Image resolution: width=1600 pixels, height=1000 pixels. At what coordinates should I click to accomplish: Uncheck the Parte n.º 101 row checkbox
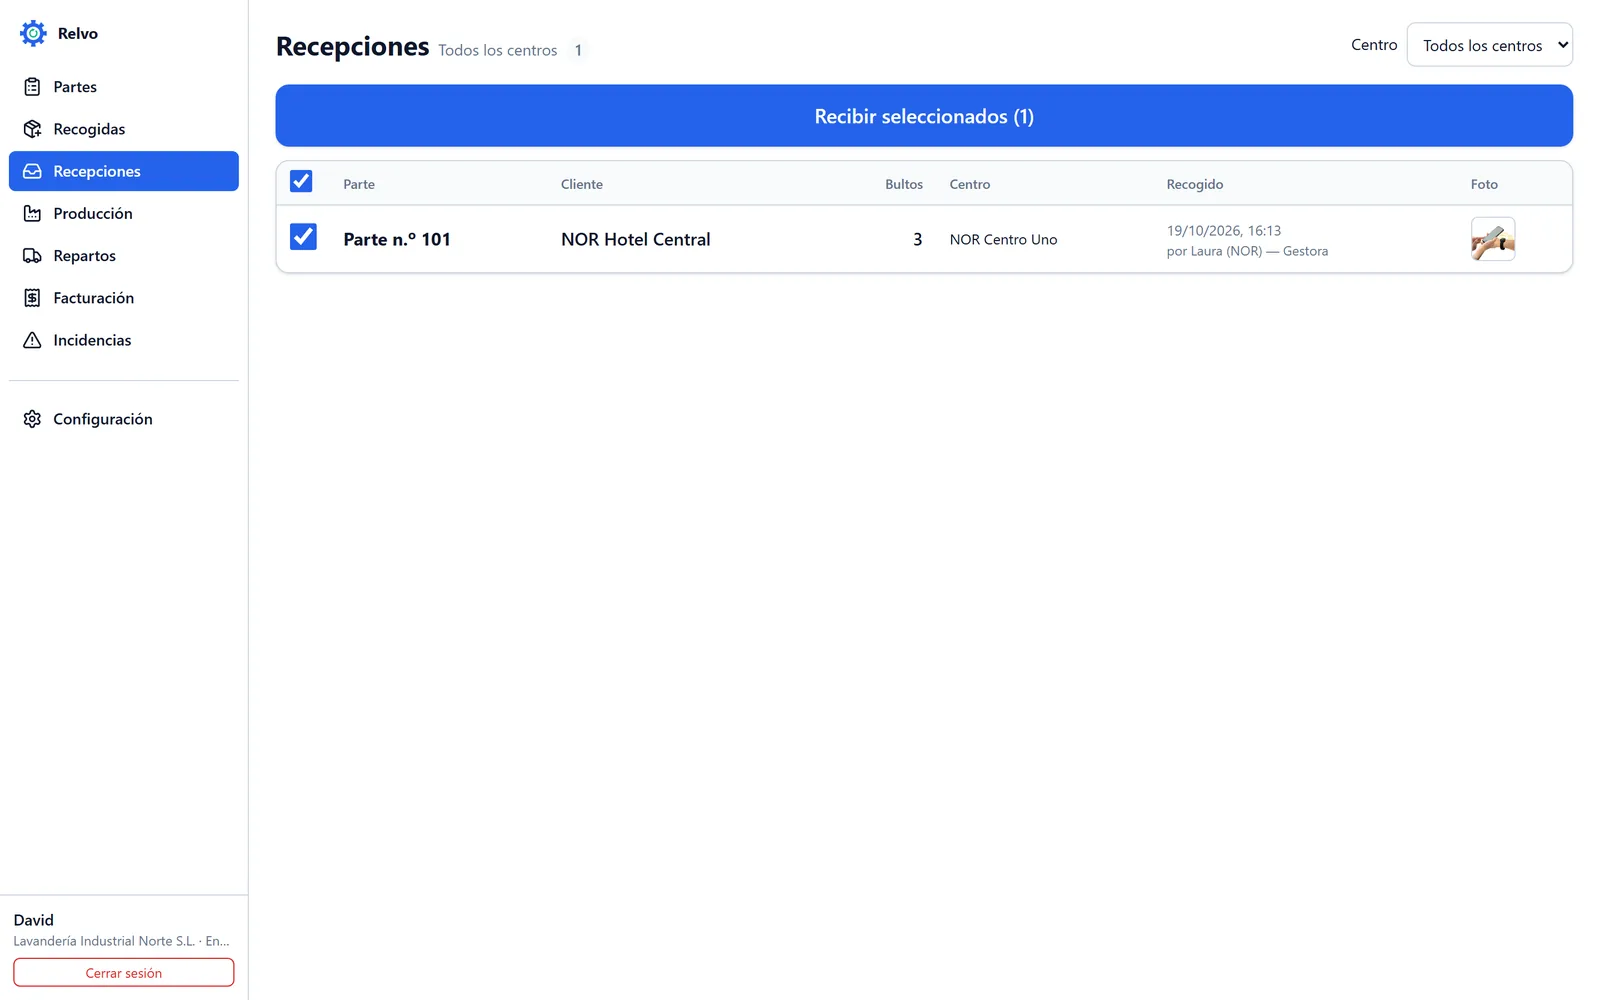pyautogui.click(x=303, y=237)
